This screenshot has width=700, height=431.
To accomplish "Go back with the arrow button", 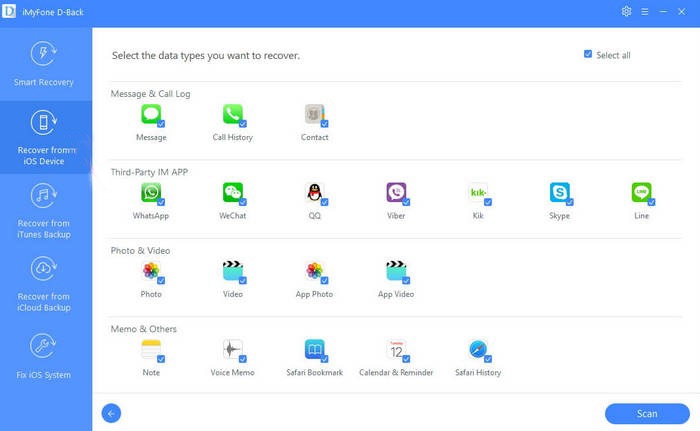I will [111, 414].
